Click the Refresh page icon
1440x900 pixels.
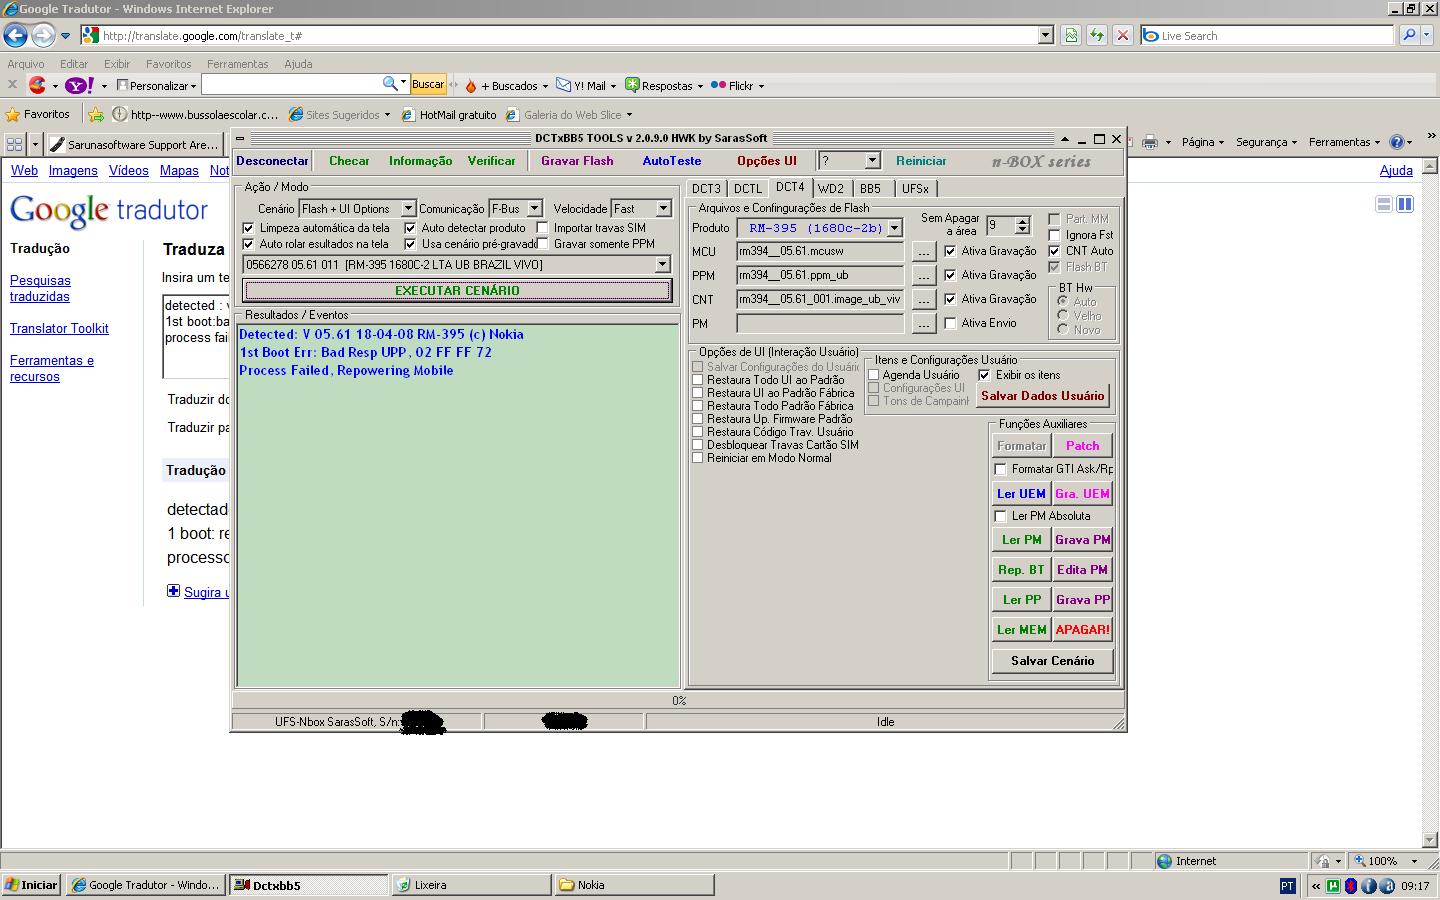coord(1097,36)
